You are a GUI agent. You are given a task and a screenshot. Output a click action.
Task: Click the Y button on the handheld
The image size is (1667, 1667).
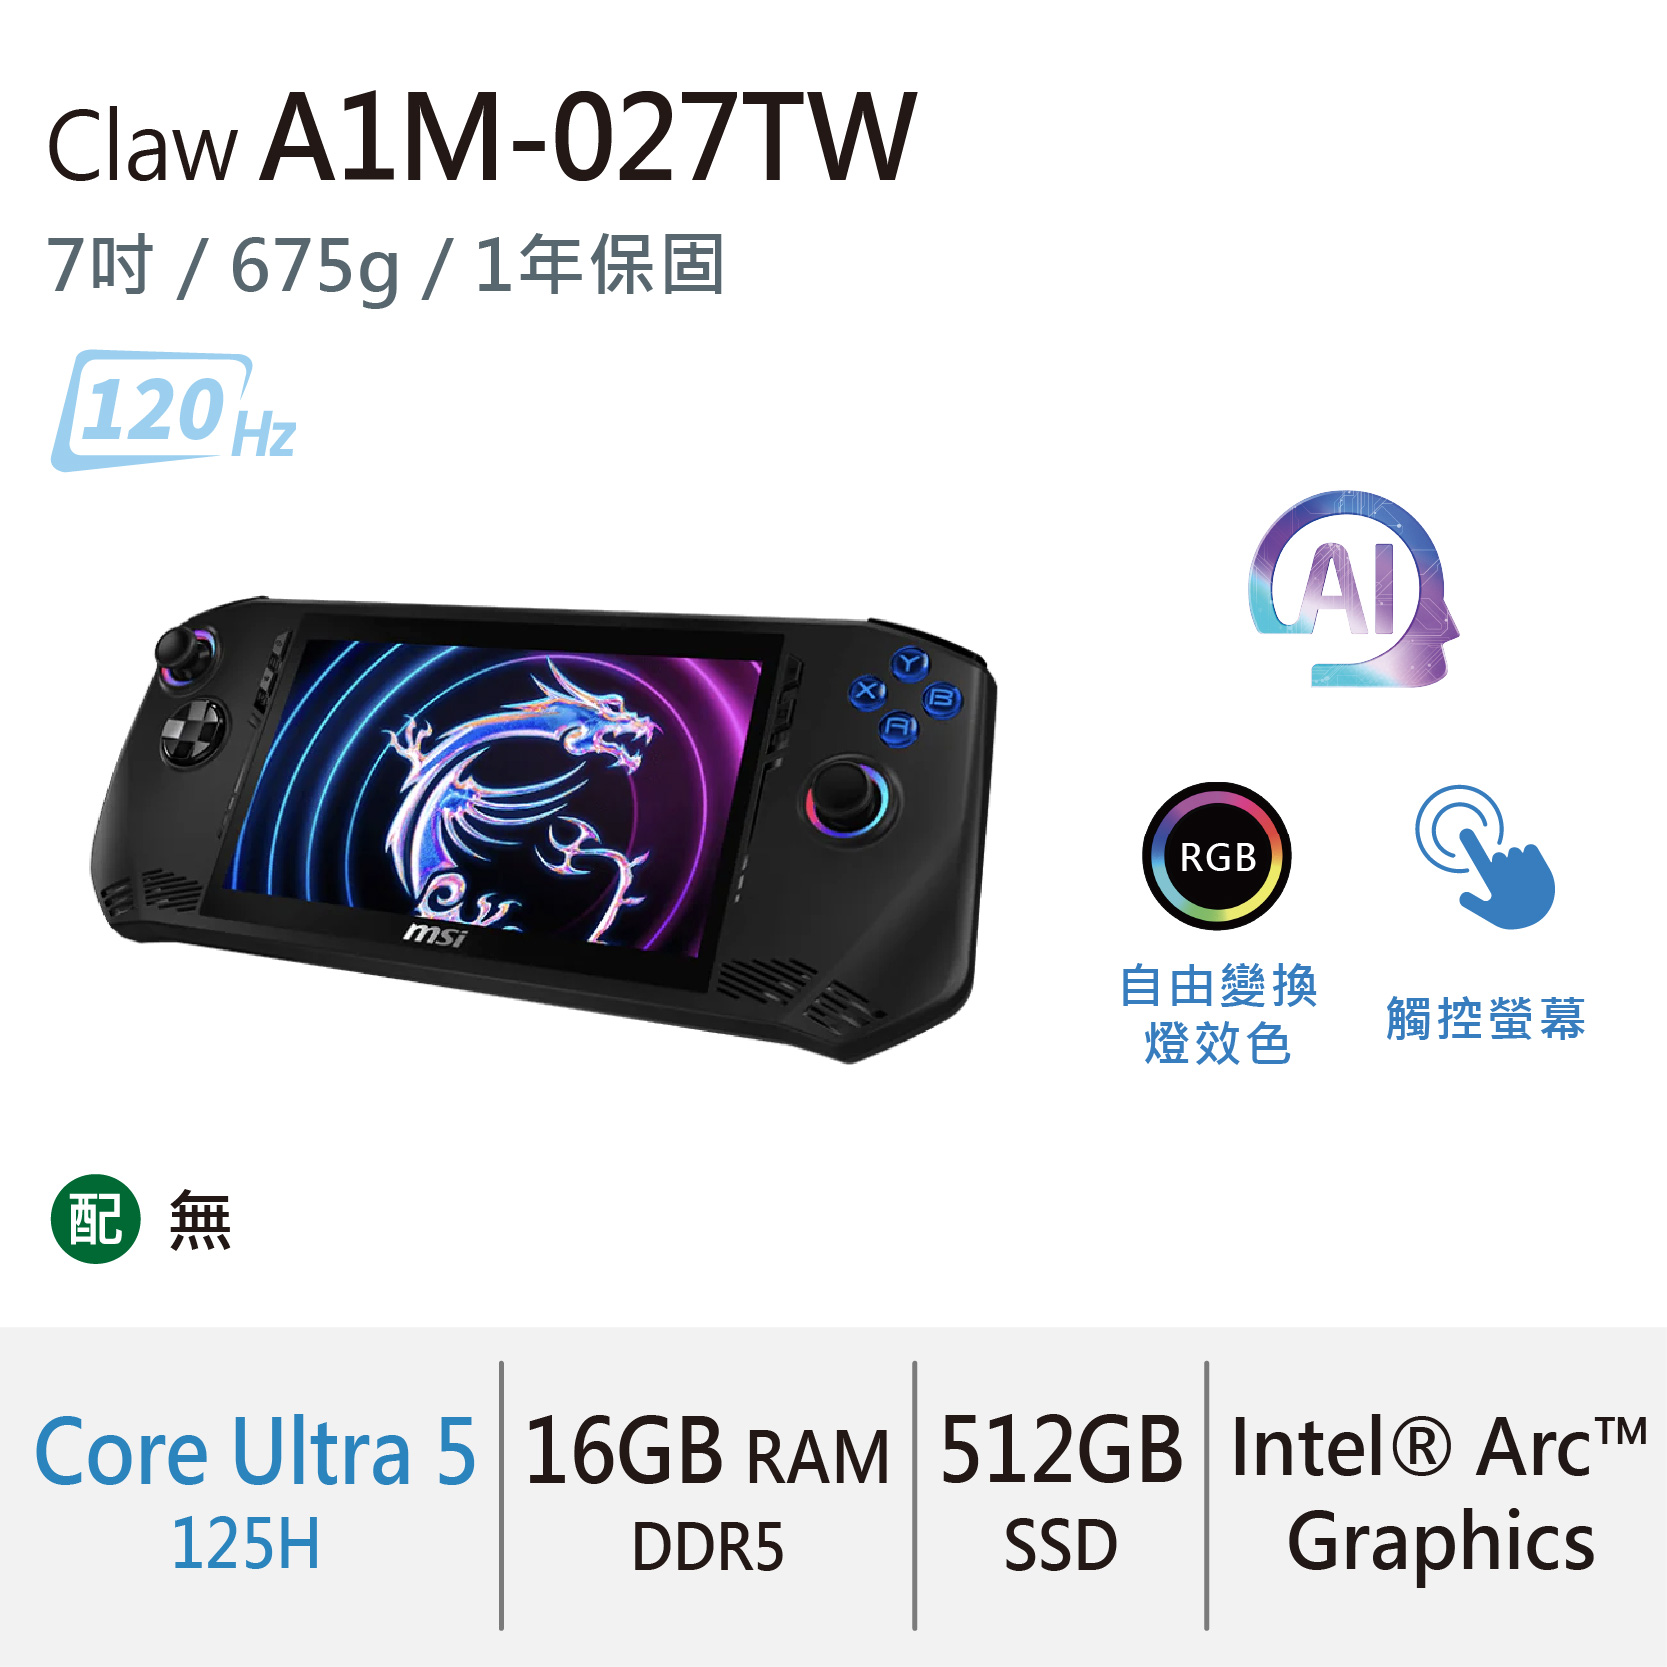point(911,663)
